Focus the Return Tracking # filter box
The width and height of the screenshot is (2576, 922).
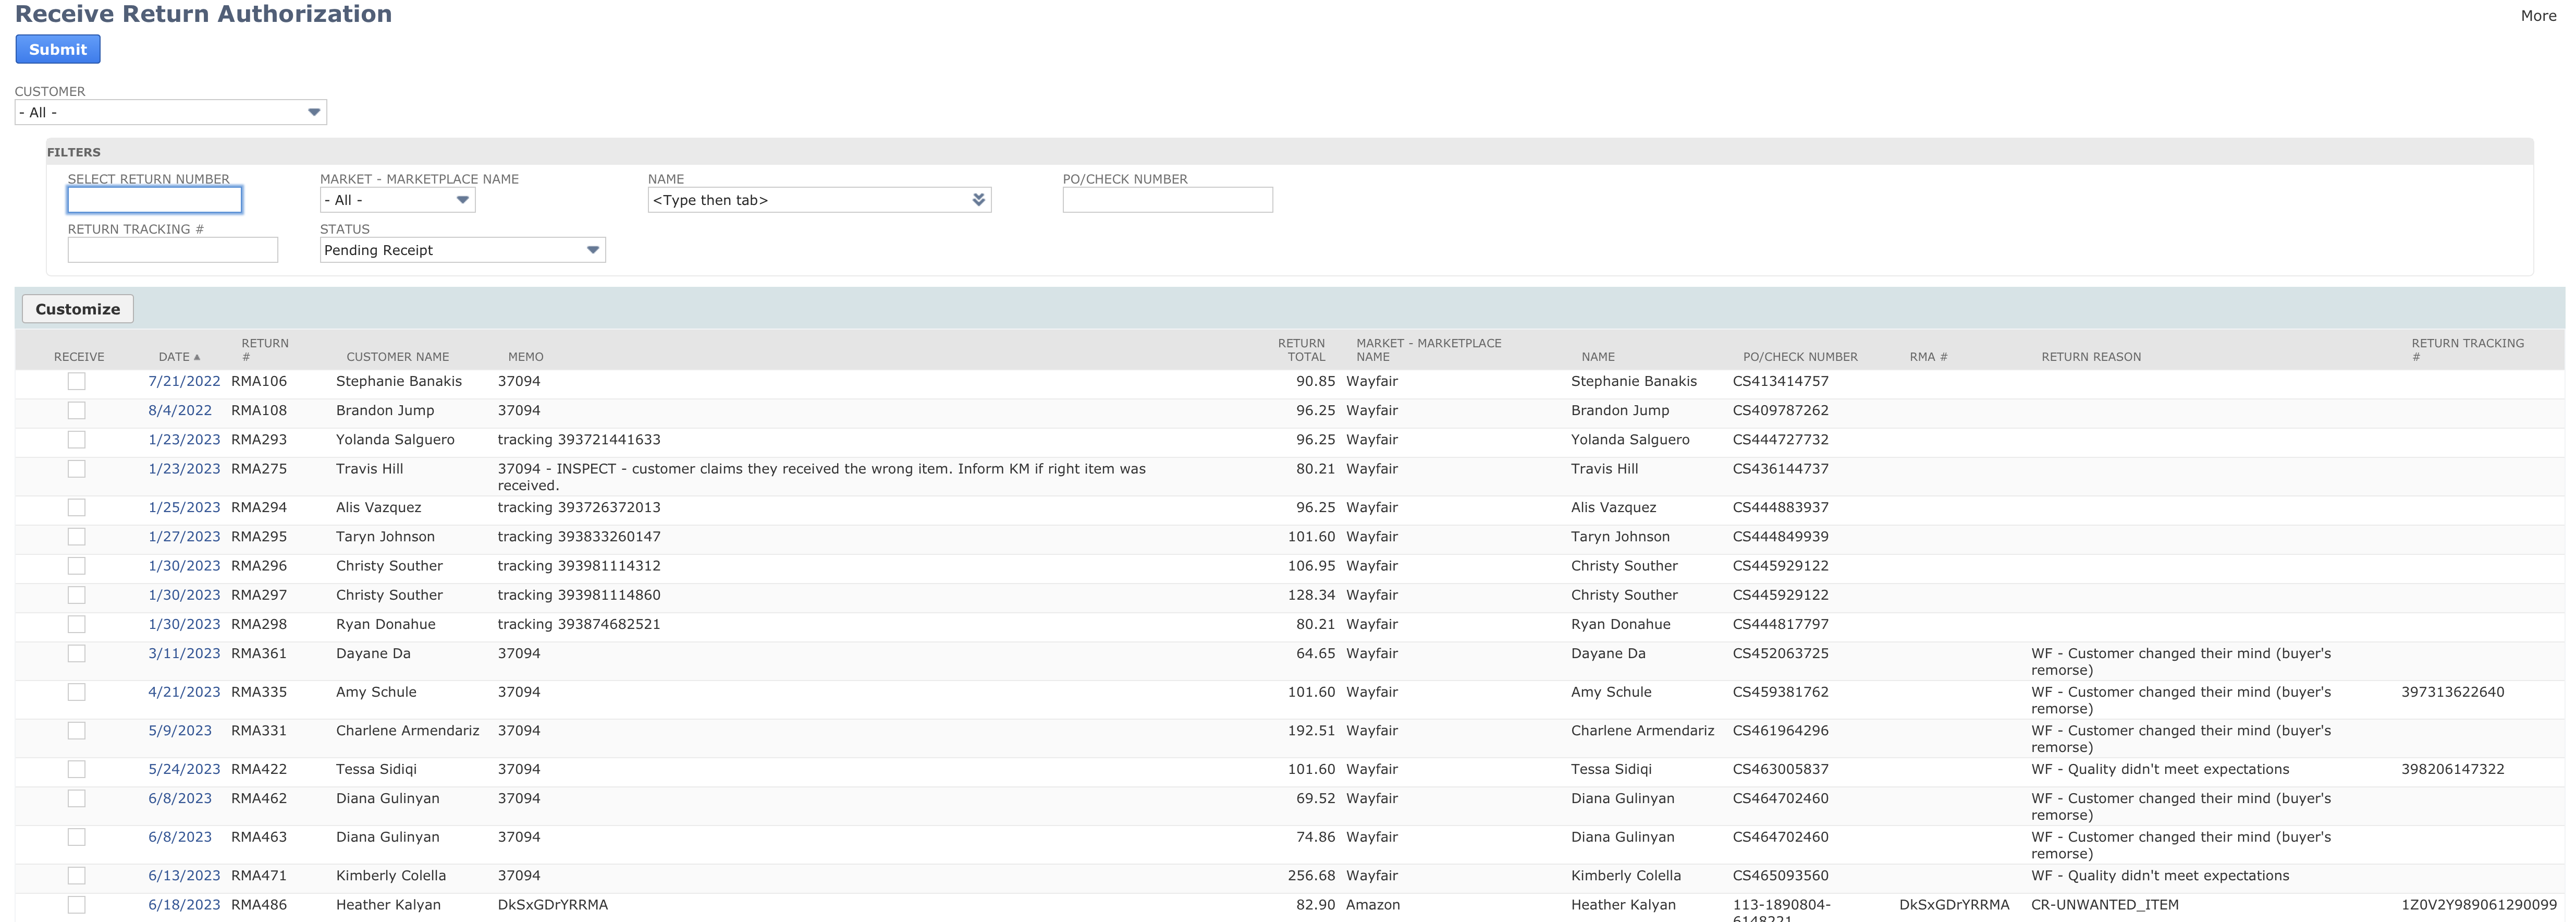[x=172, y=250]
